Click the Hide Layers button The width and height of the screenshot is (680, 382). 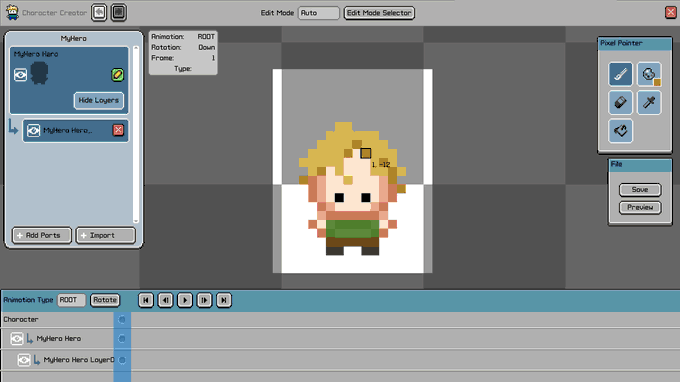(98, 101)
